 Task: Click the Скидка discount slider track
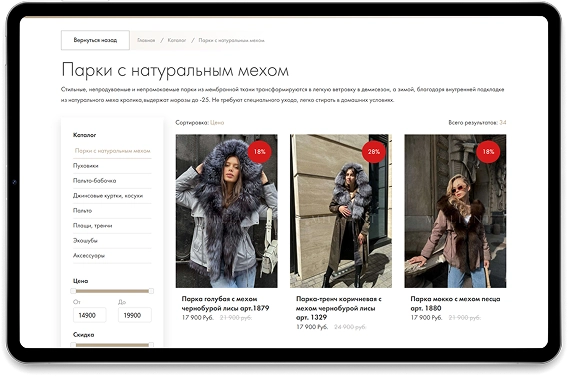click(112, 345)
